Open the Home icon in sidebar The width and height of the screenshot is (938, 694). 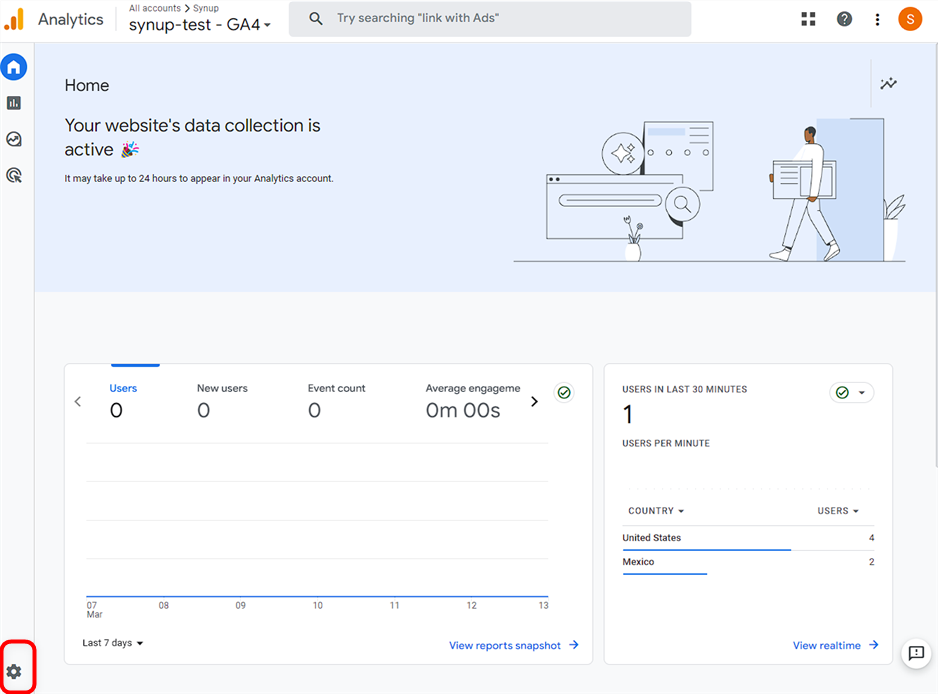click(x=14, y=67)
